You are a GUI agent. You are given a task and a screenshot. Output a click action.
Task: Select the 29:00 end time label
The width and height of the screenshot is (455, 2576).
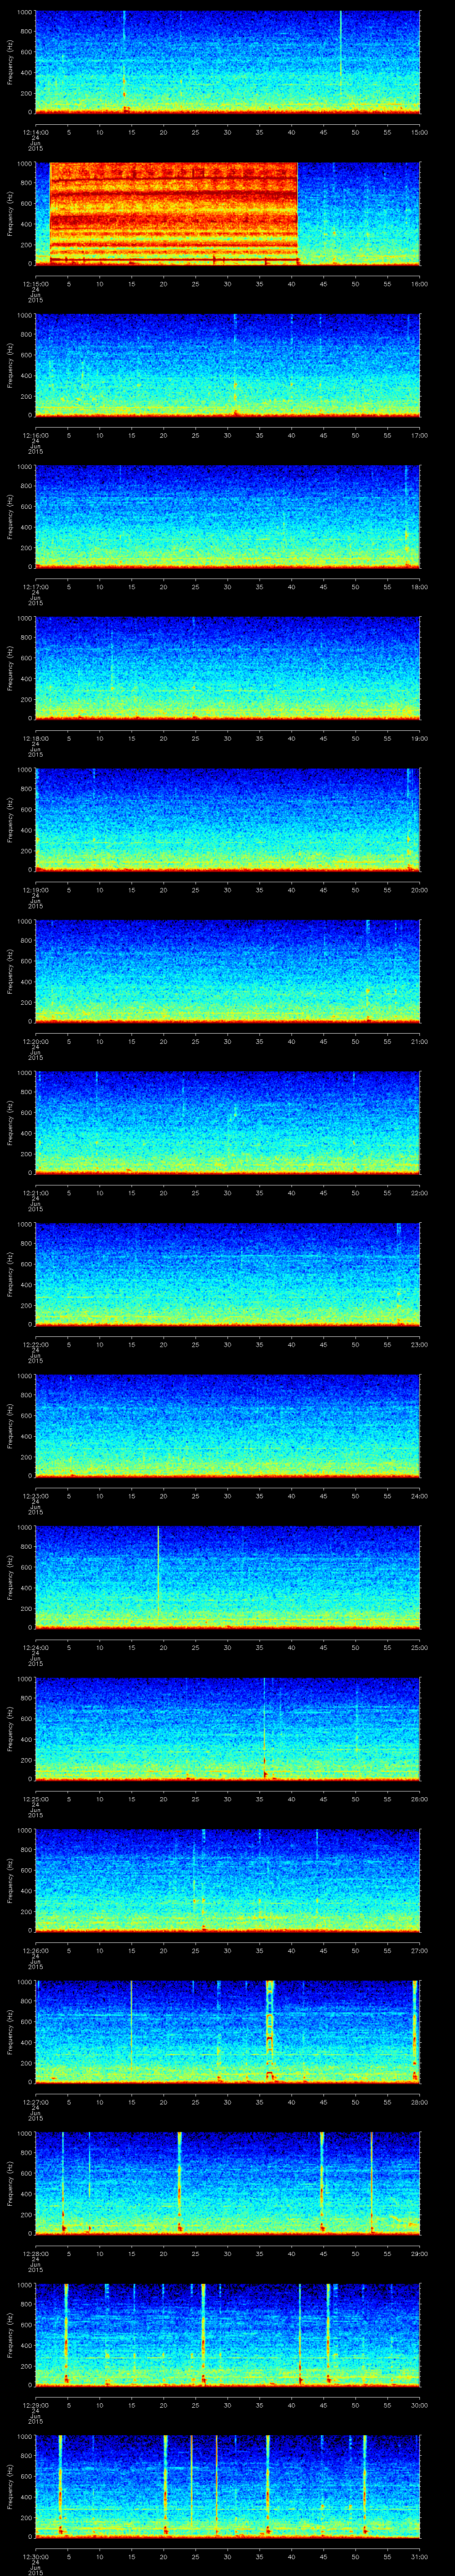click(420, 2254)
